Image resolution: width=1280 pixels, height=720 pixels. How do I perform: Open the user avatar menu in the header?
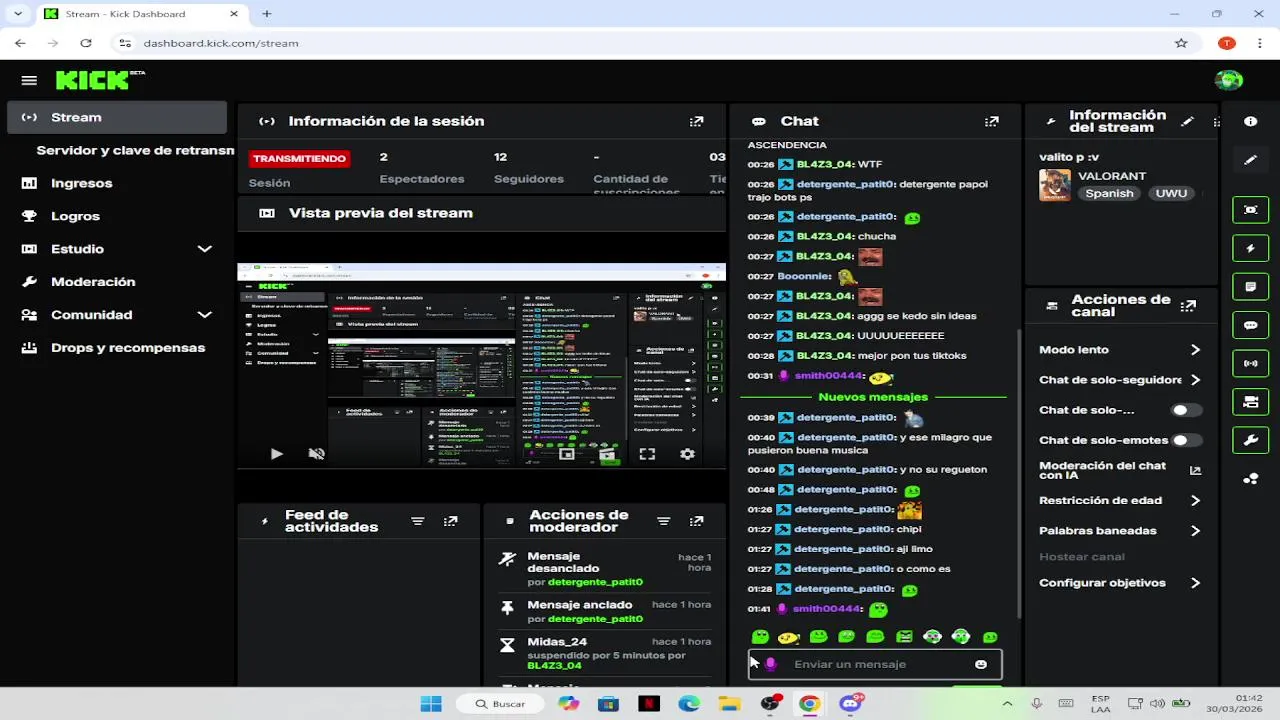(1228, 80)
